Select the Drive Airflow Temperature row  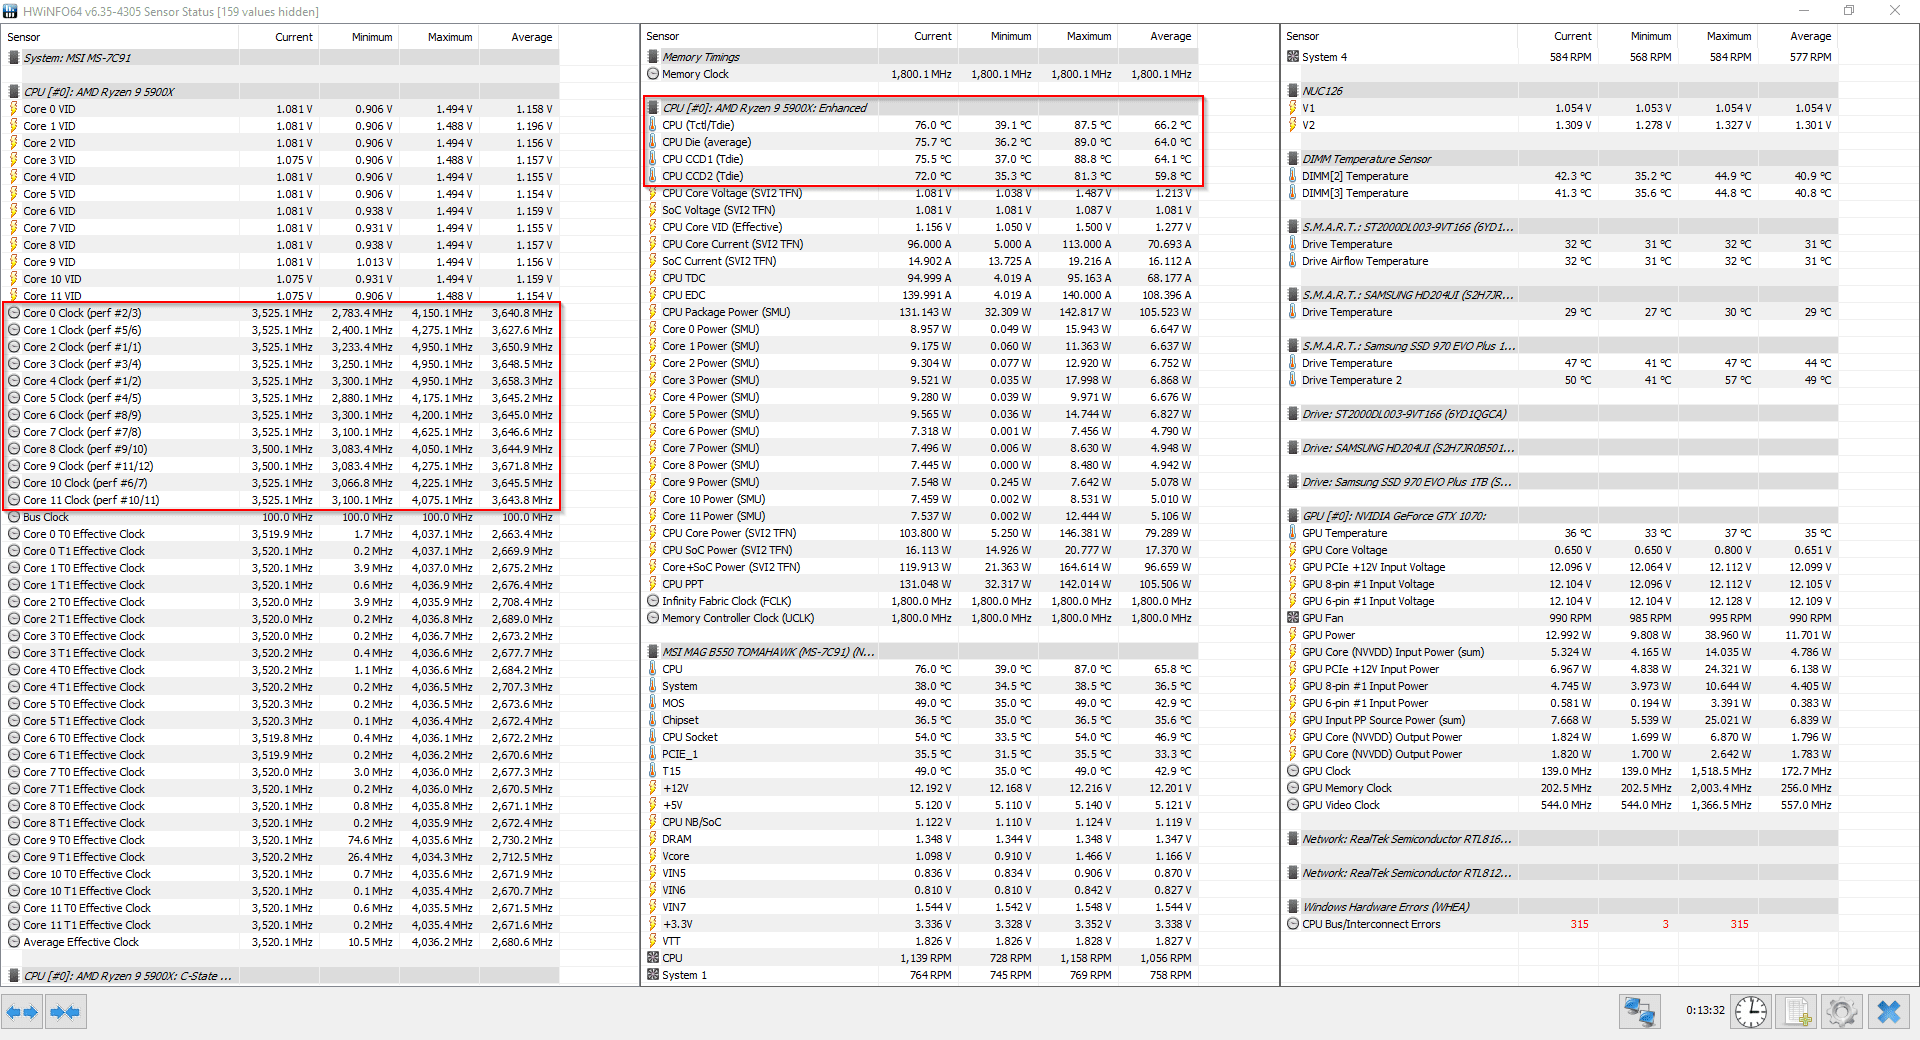[x=1560, y=261]
